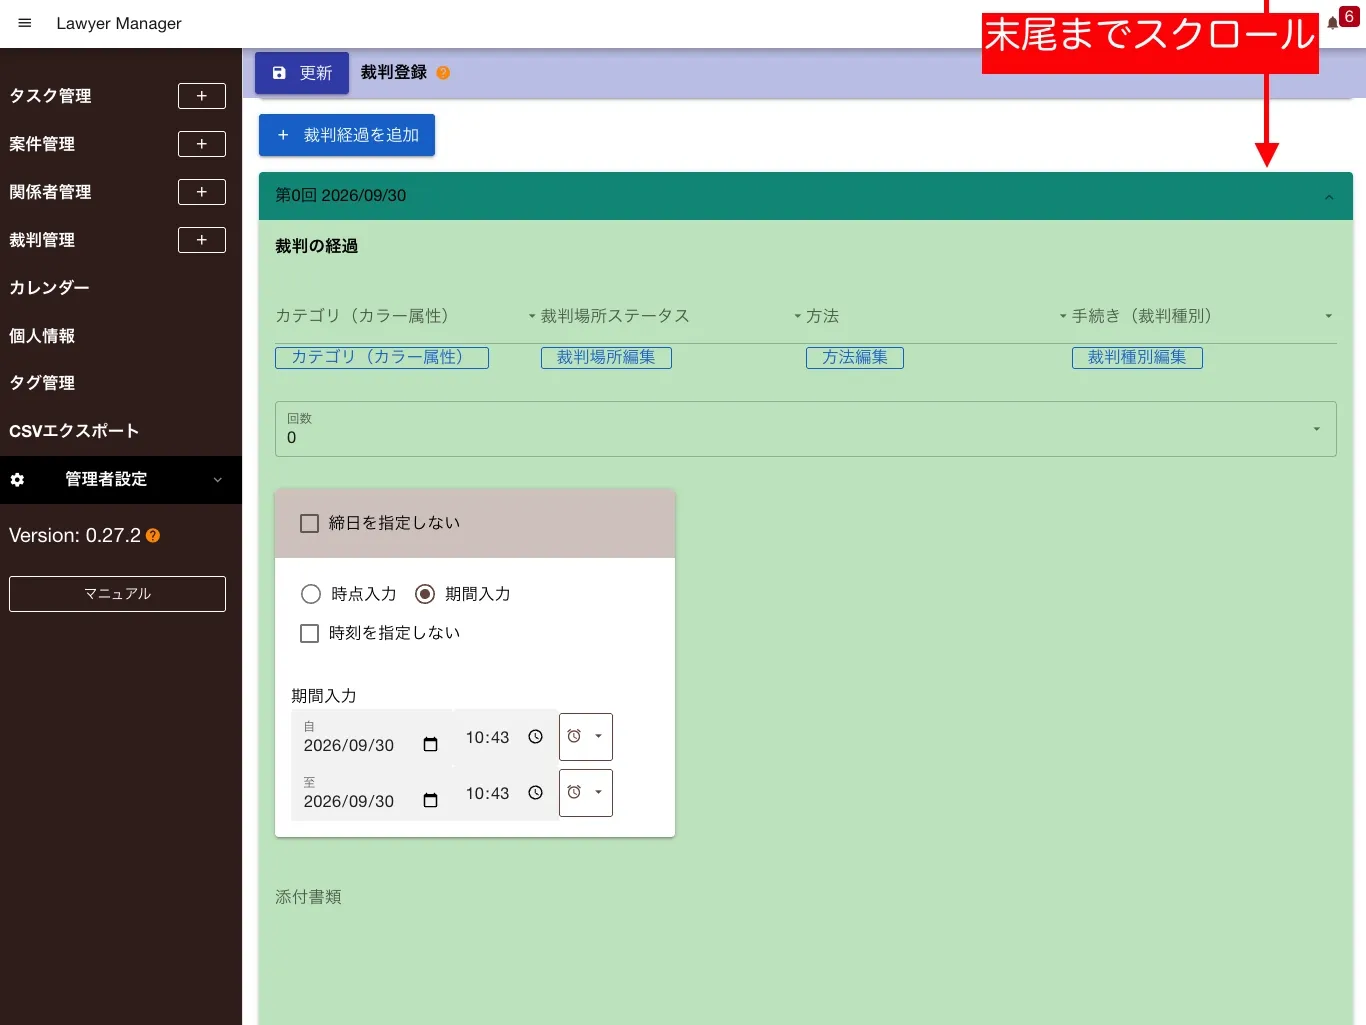Click the plus button for 案件管理

point(202,144)
